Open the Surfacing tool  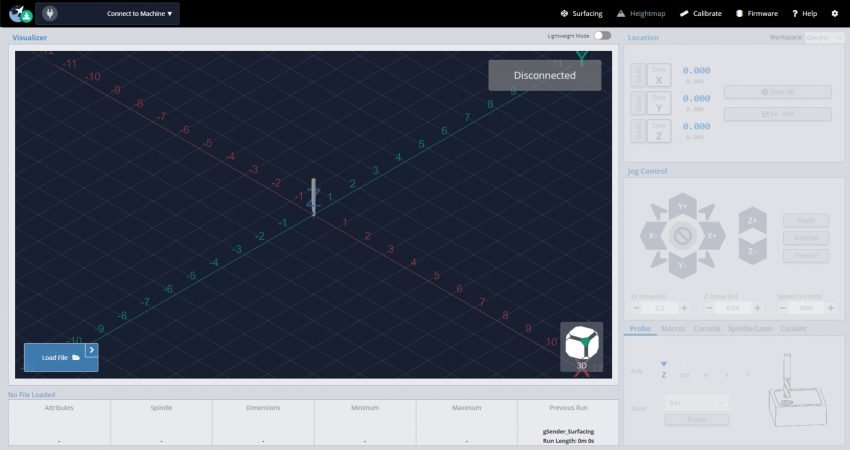click(x=581, y=14)
